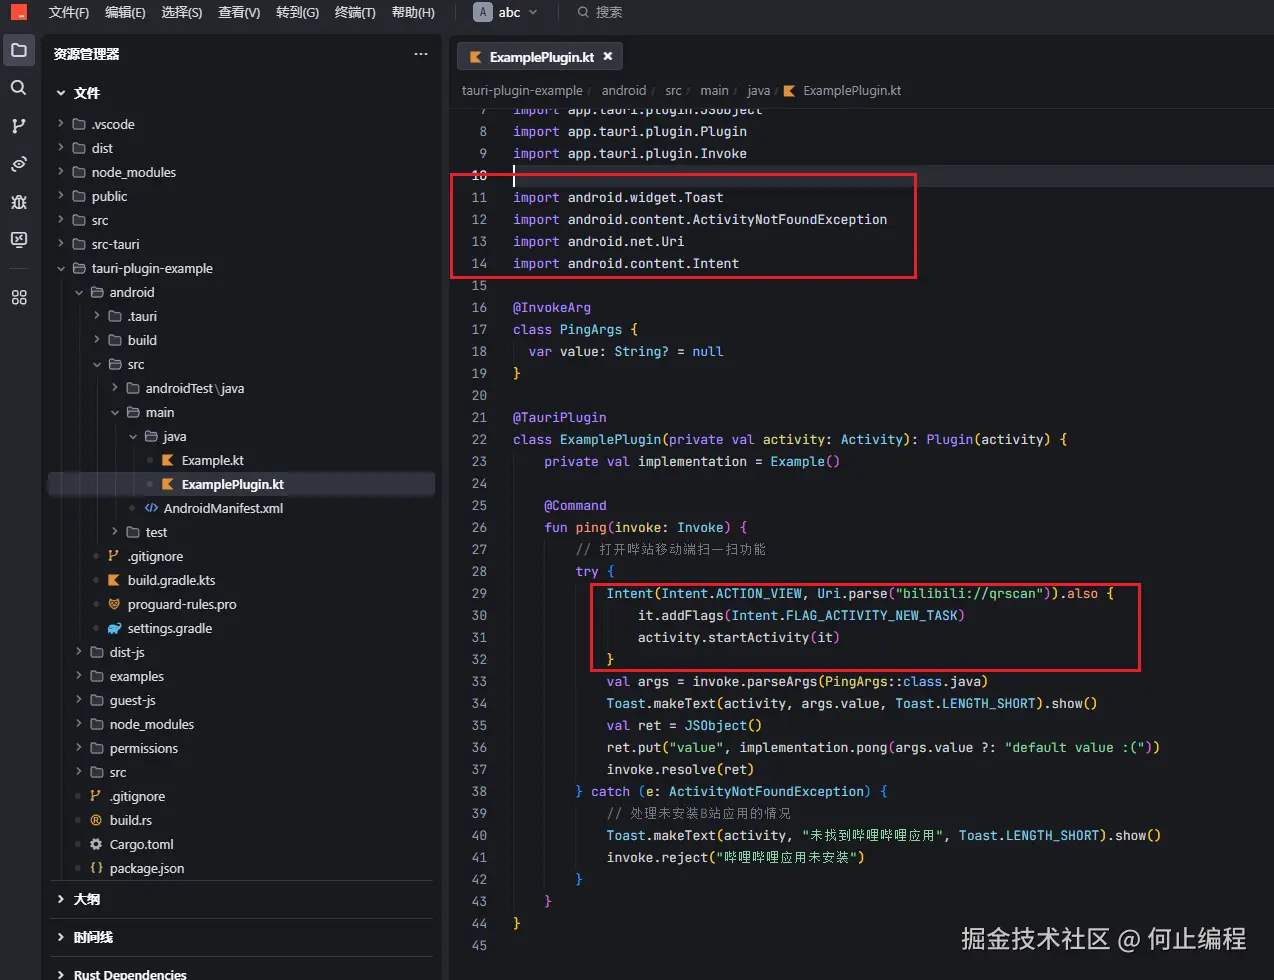Open settings.gradle file
The height and width of the screenshot is (980, 1274).
169,628
